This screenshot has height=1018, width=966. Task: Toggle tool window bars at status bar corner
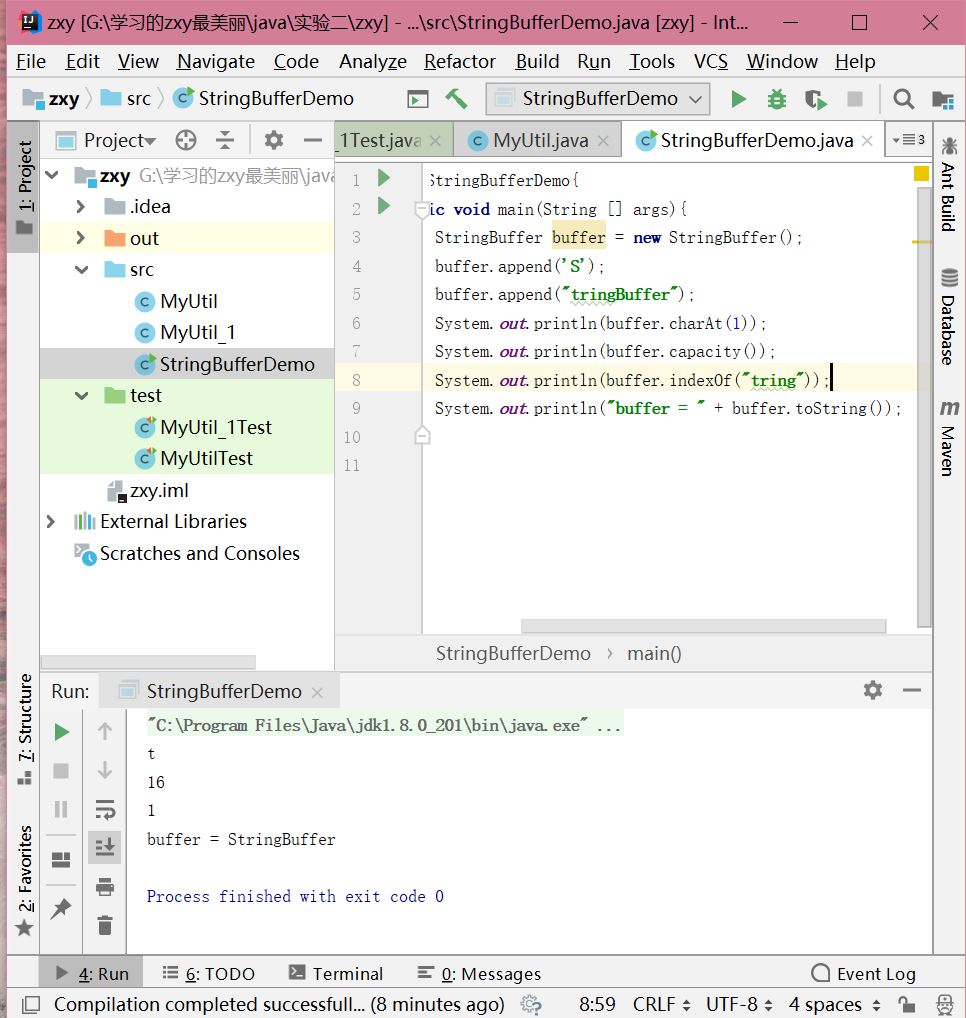pyautogui.click(x=31, y=1004)
